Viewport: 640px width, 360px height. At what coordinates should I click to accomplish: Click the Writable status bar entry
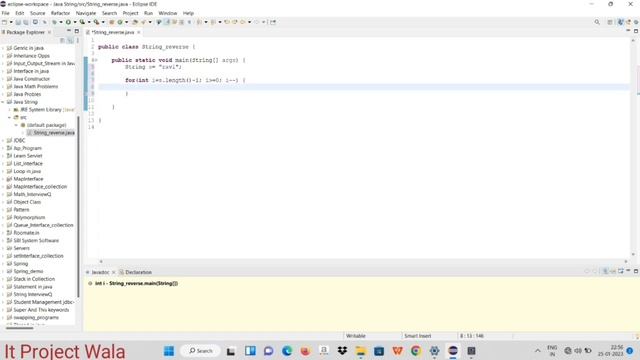tap(356, 336)
